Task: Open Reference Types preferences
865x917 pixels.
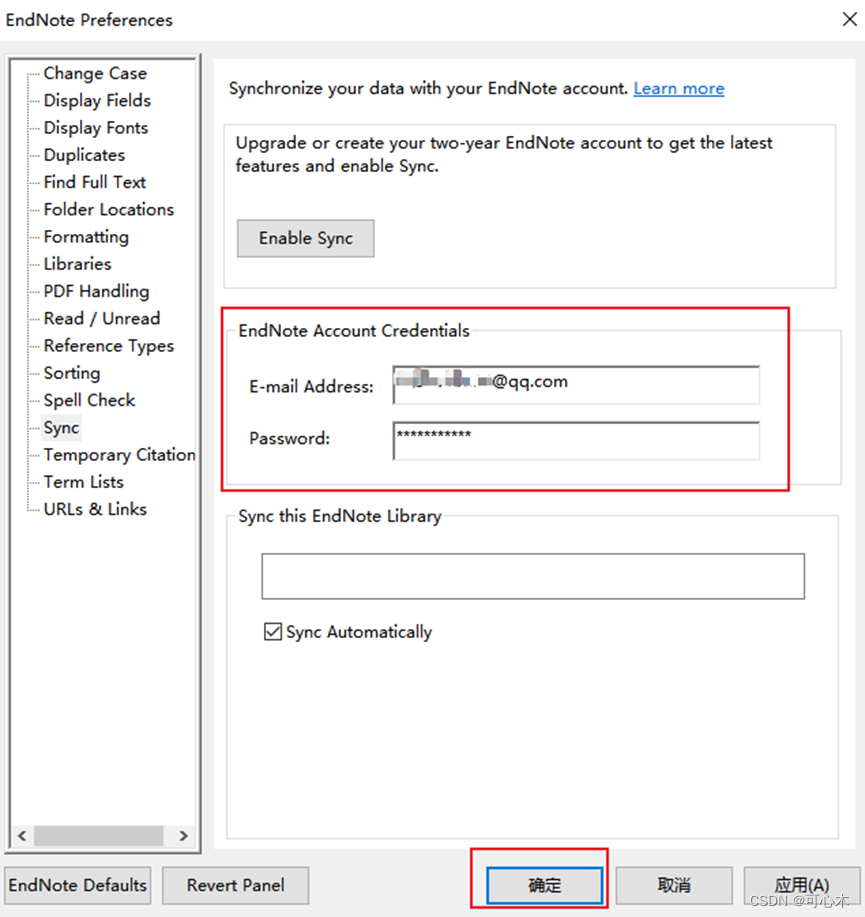Action: point(109,346)
